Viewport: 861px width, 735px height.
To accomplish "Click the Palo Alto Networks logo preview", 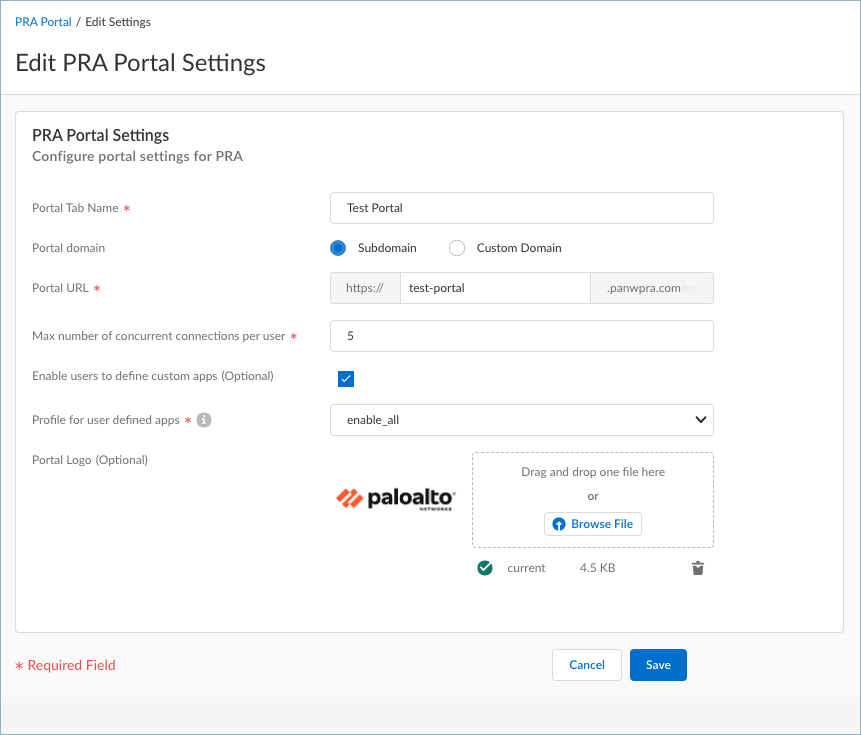I will tap(396, 499).
